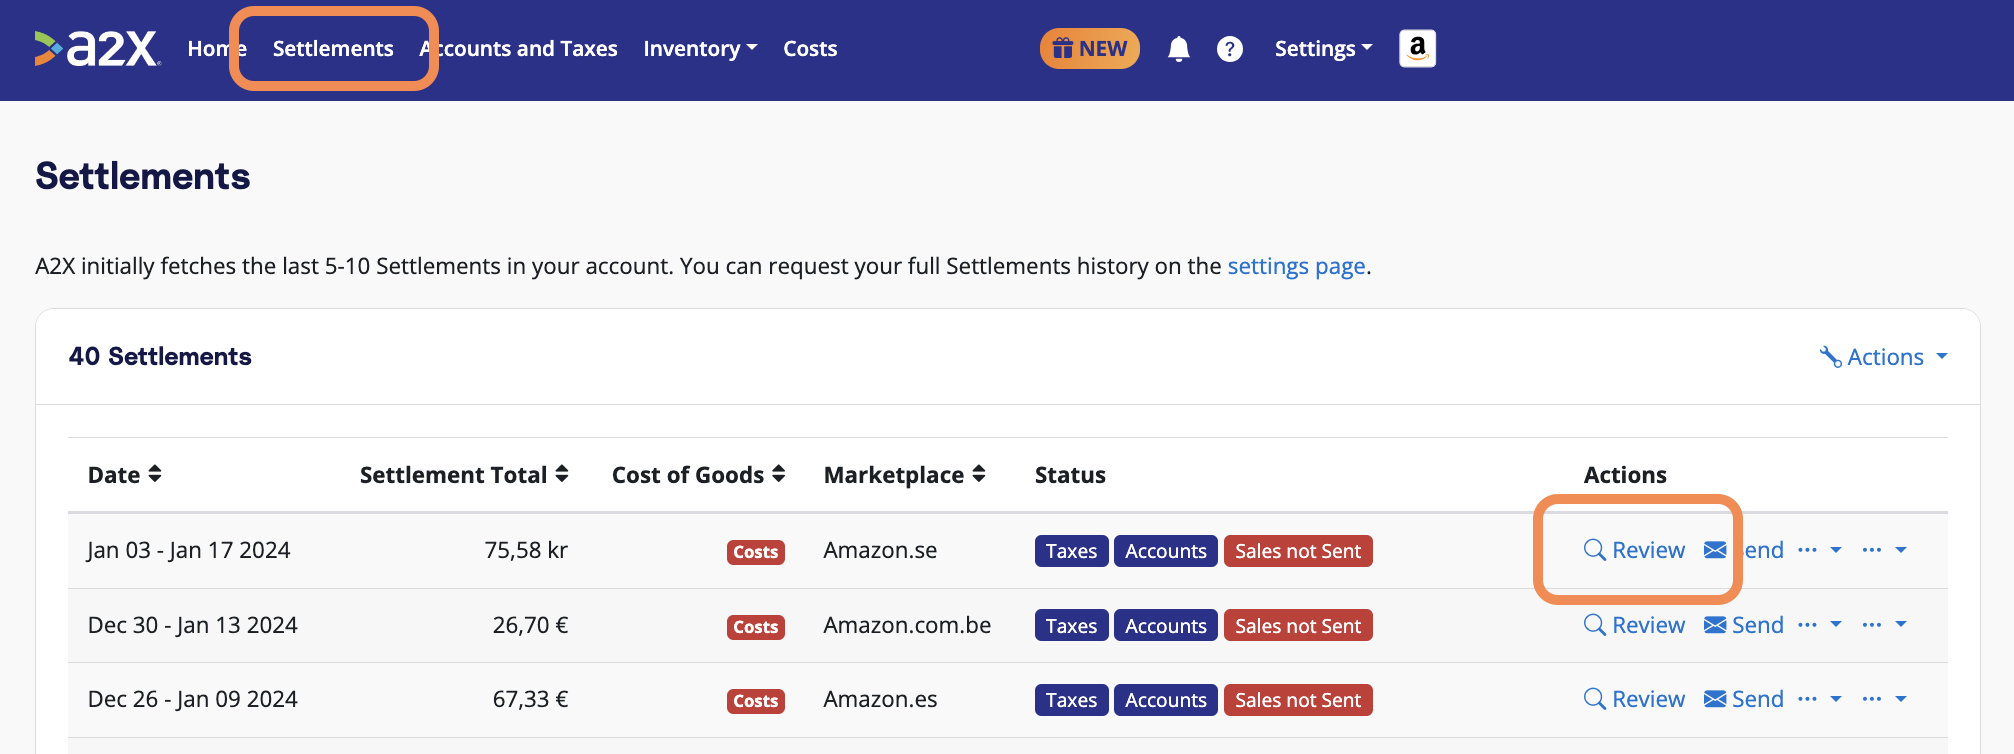Viewport: 2014px width, 754px height.
Task: Expand the Settings menu
Action: [x=1323, y=49]
